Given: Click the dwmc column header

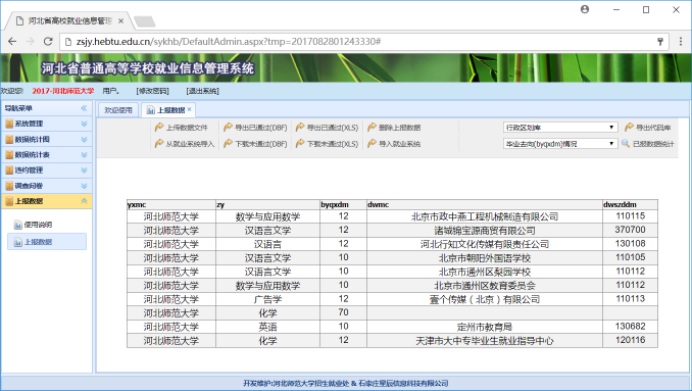Looking at the screenshot, I should click(x=484, y=204).
